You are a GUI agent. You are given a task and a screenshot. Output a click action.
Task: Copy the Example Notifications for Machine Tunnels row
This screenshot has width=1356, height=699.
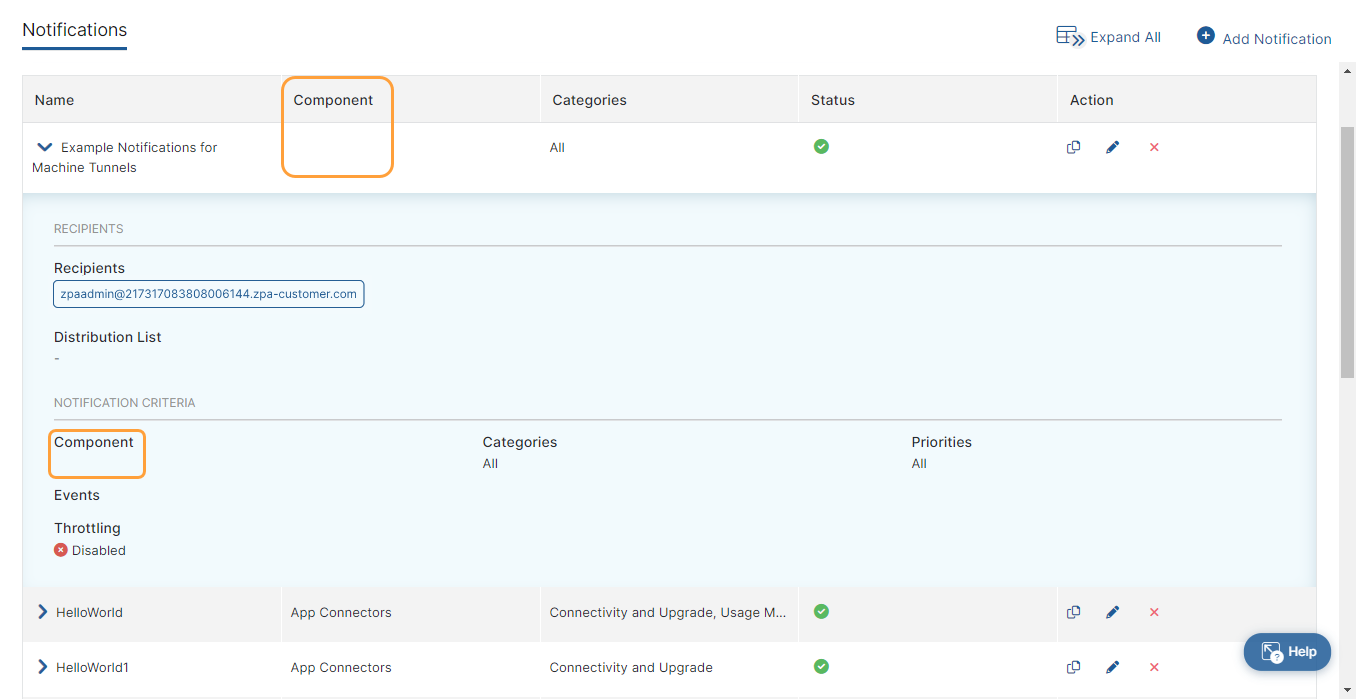click(x=1073, y=147)
